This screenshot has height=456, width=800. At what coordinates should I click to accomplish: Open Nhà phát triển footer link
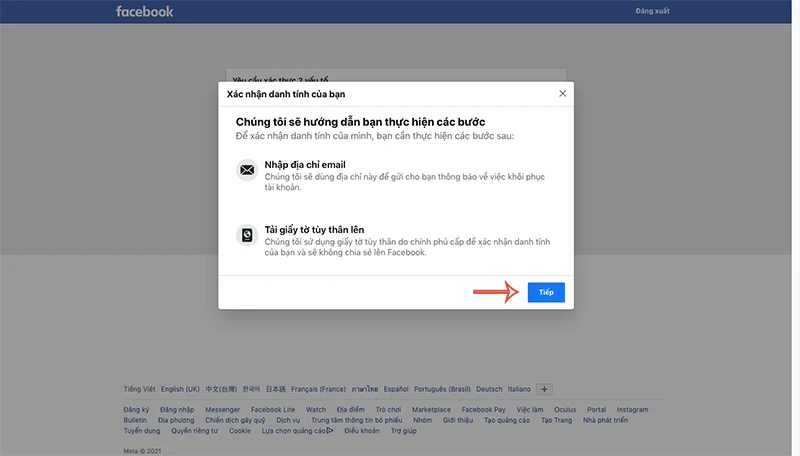(606, 420)
